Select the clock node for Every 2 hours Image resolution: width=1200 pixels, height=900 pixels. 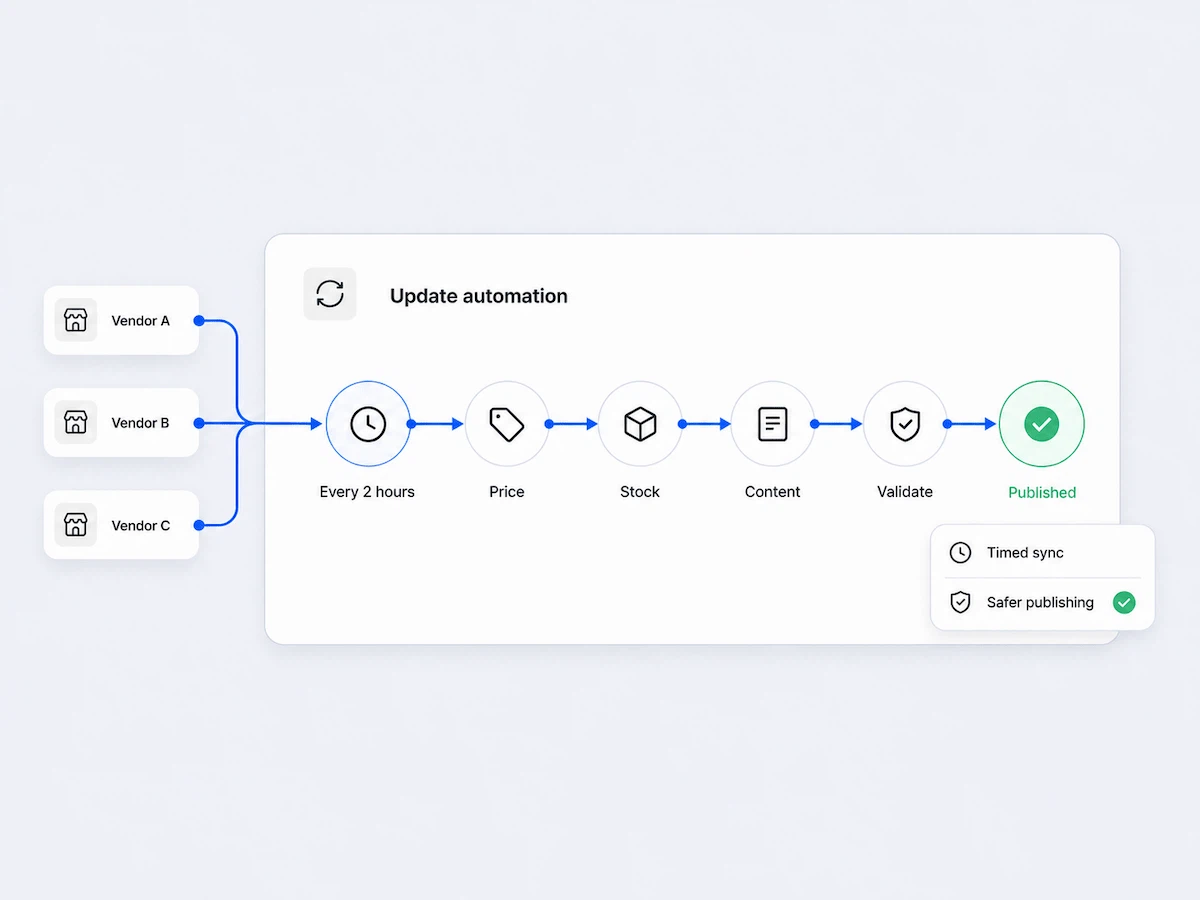pyautogui.click(x=368, y=424)
